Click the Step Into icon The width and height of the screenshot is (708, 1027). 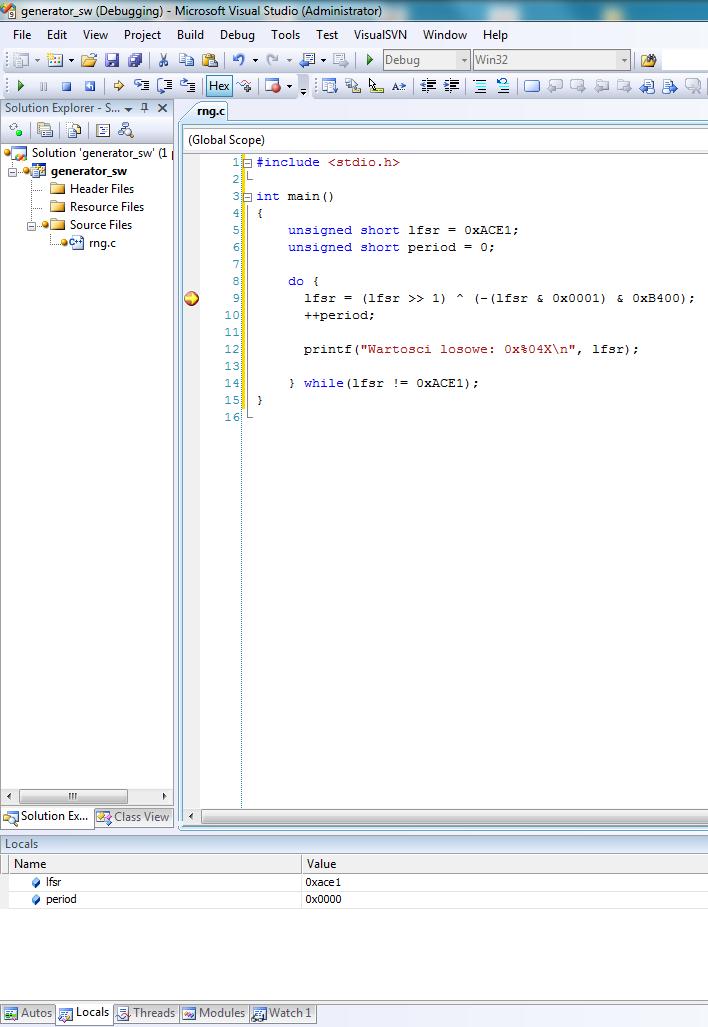(x=141, y=86)
